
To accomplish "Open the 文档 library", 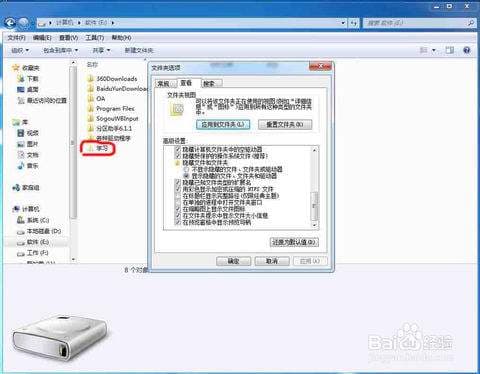I will (28, 155).
